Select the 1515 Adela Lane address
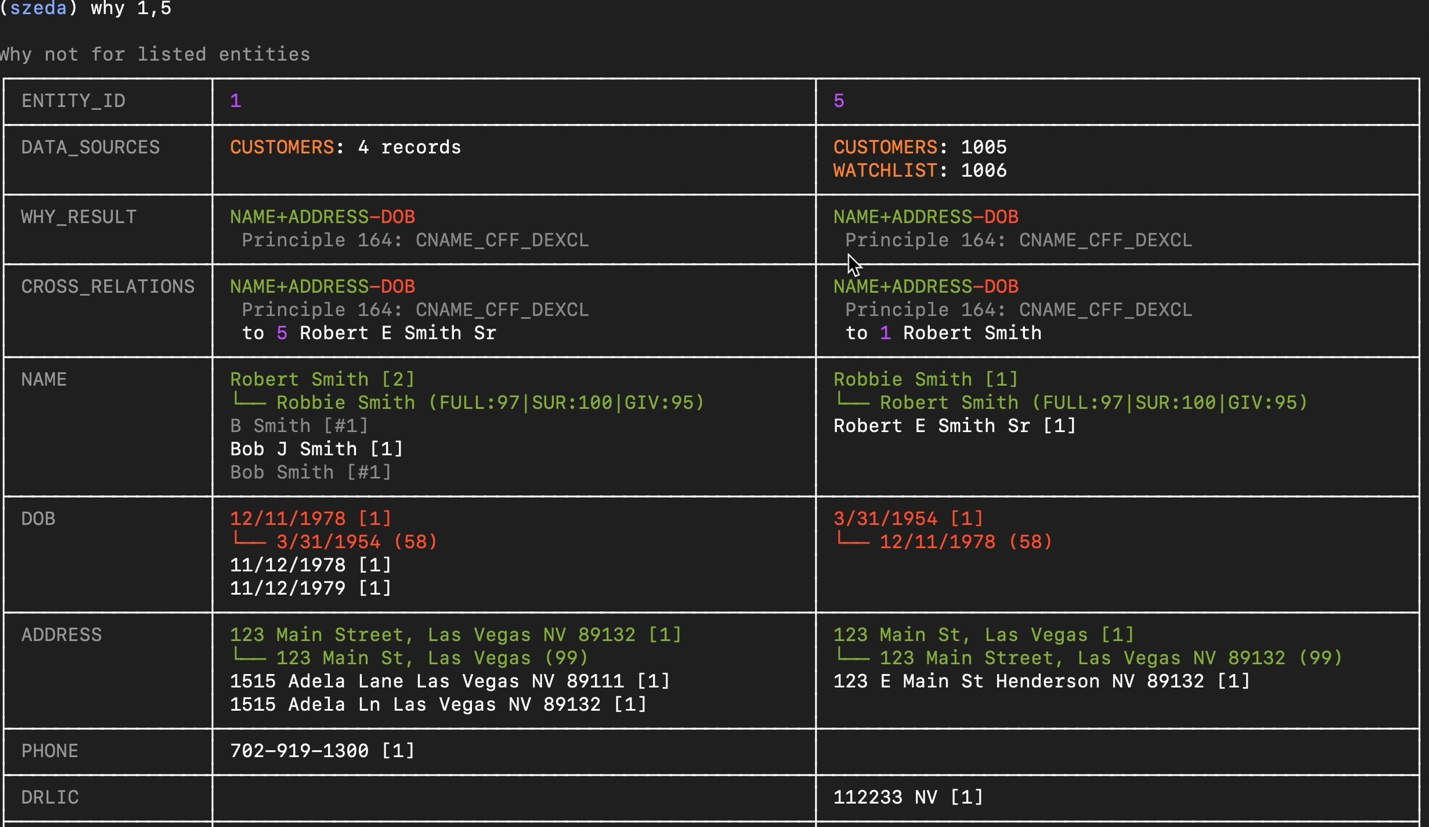Screen dimensions: 1429x827 [x=449, y=682]
